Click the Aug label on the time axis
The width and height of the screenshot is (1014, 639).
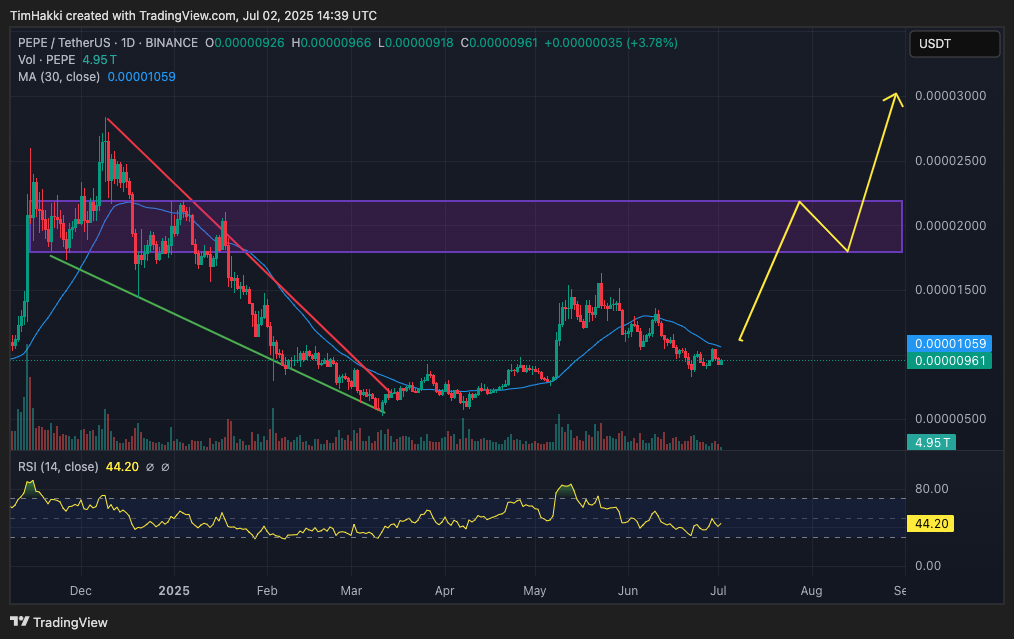pos(810,591)
